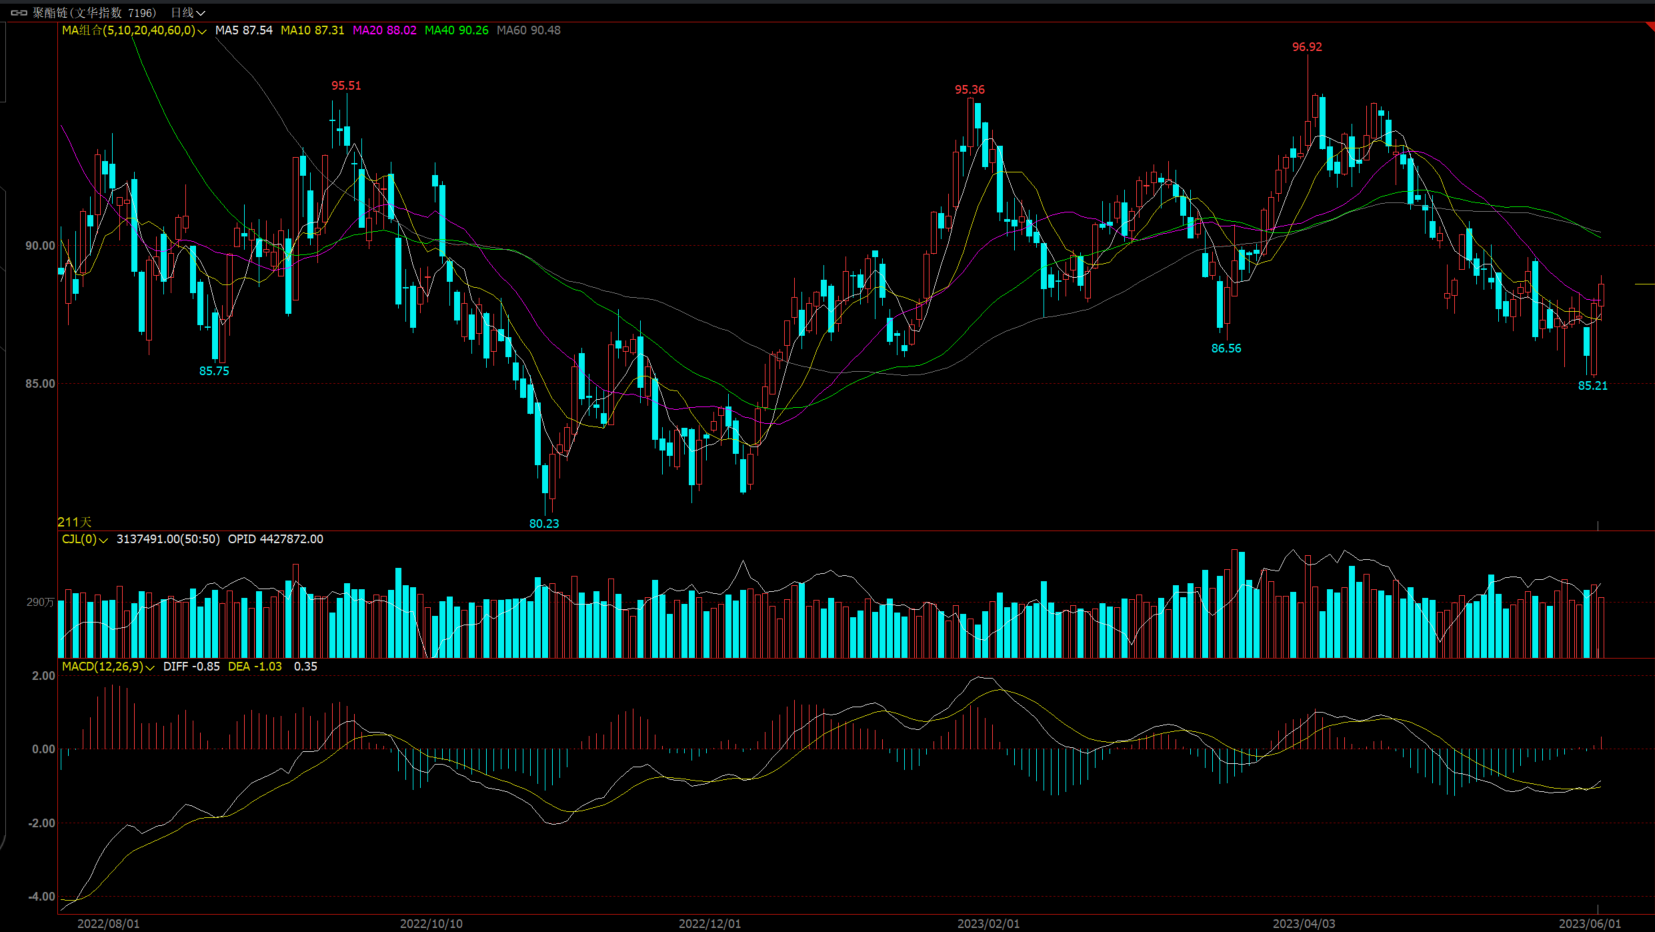This screenshot has width=1655, height=932.
Task: Click the MA5 87.54 label
Action: 244,31
